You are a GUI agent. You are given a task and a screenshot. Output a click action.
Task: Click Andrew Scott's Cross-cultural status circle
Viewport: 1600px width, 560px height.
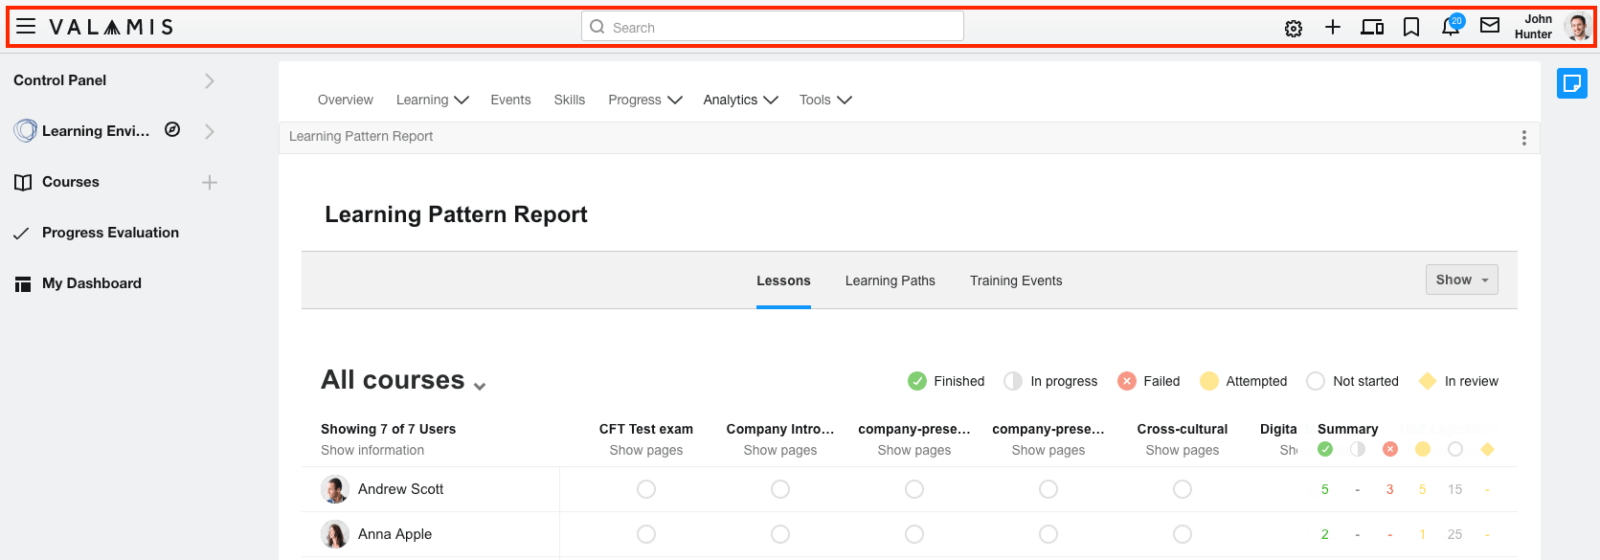coord(1182,489)
